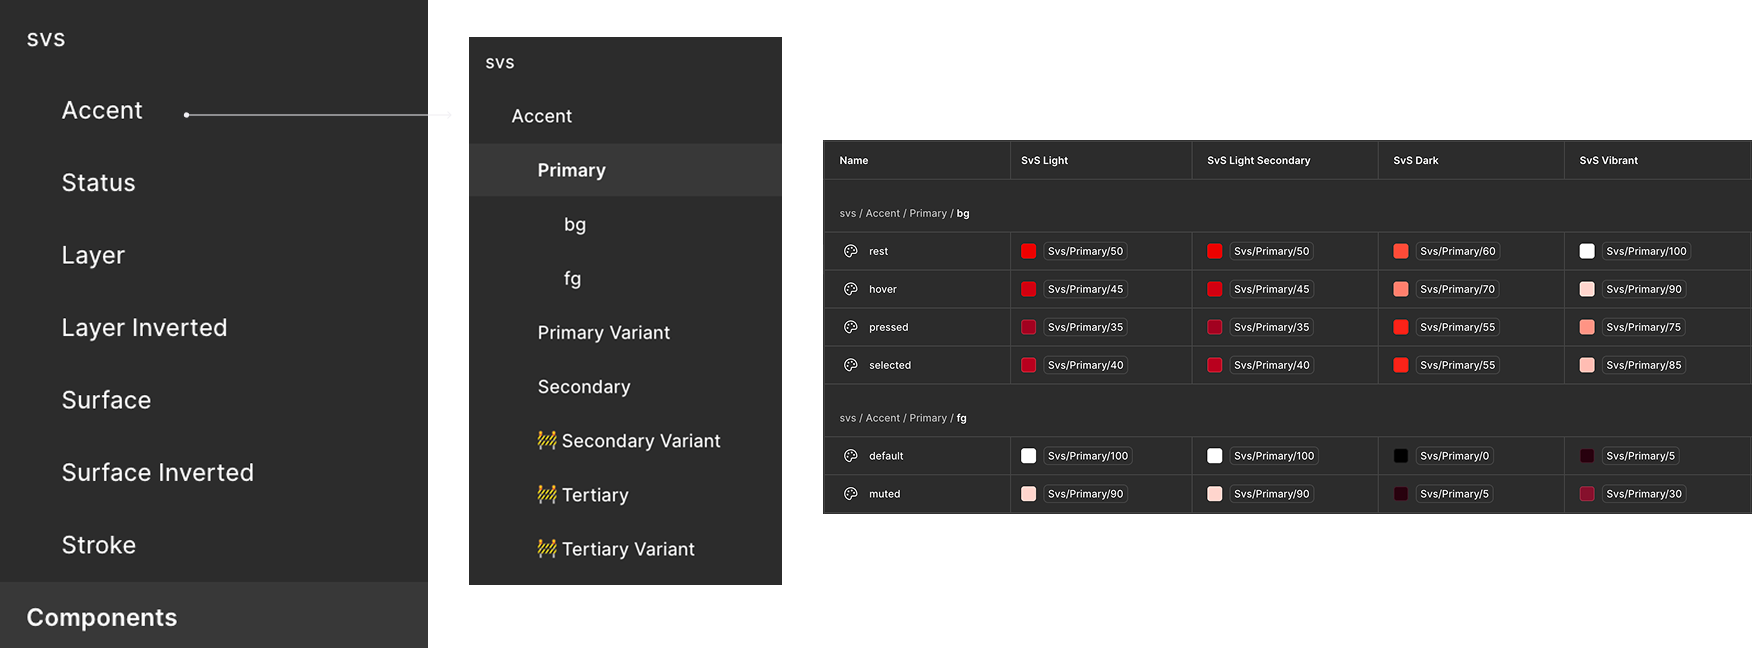Click the Name column header
Image resolution: width=1752 pixels, height=648 pixels.
pos(854,160)
